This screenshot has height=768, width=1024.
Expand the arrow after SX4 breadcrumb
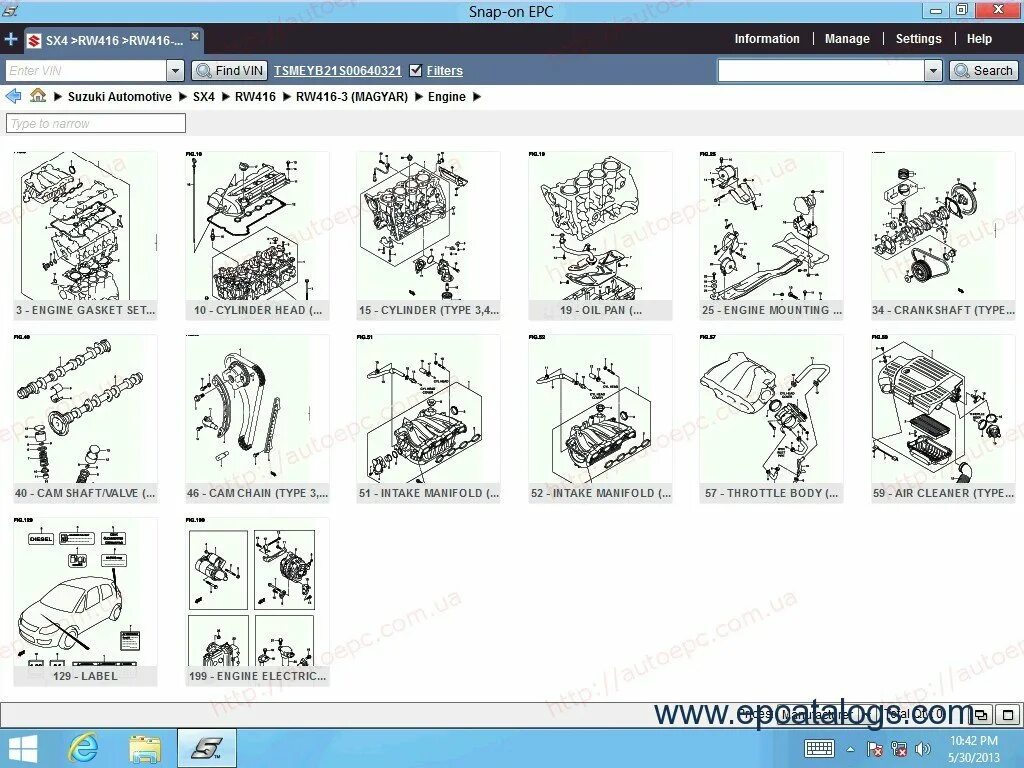(x=225, y=97)
